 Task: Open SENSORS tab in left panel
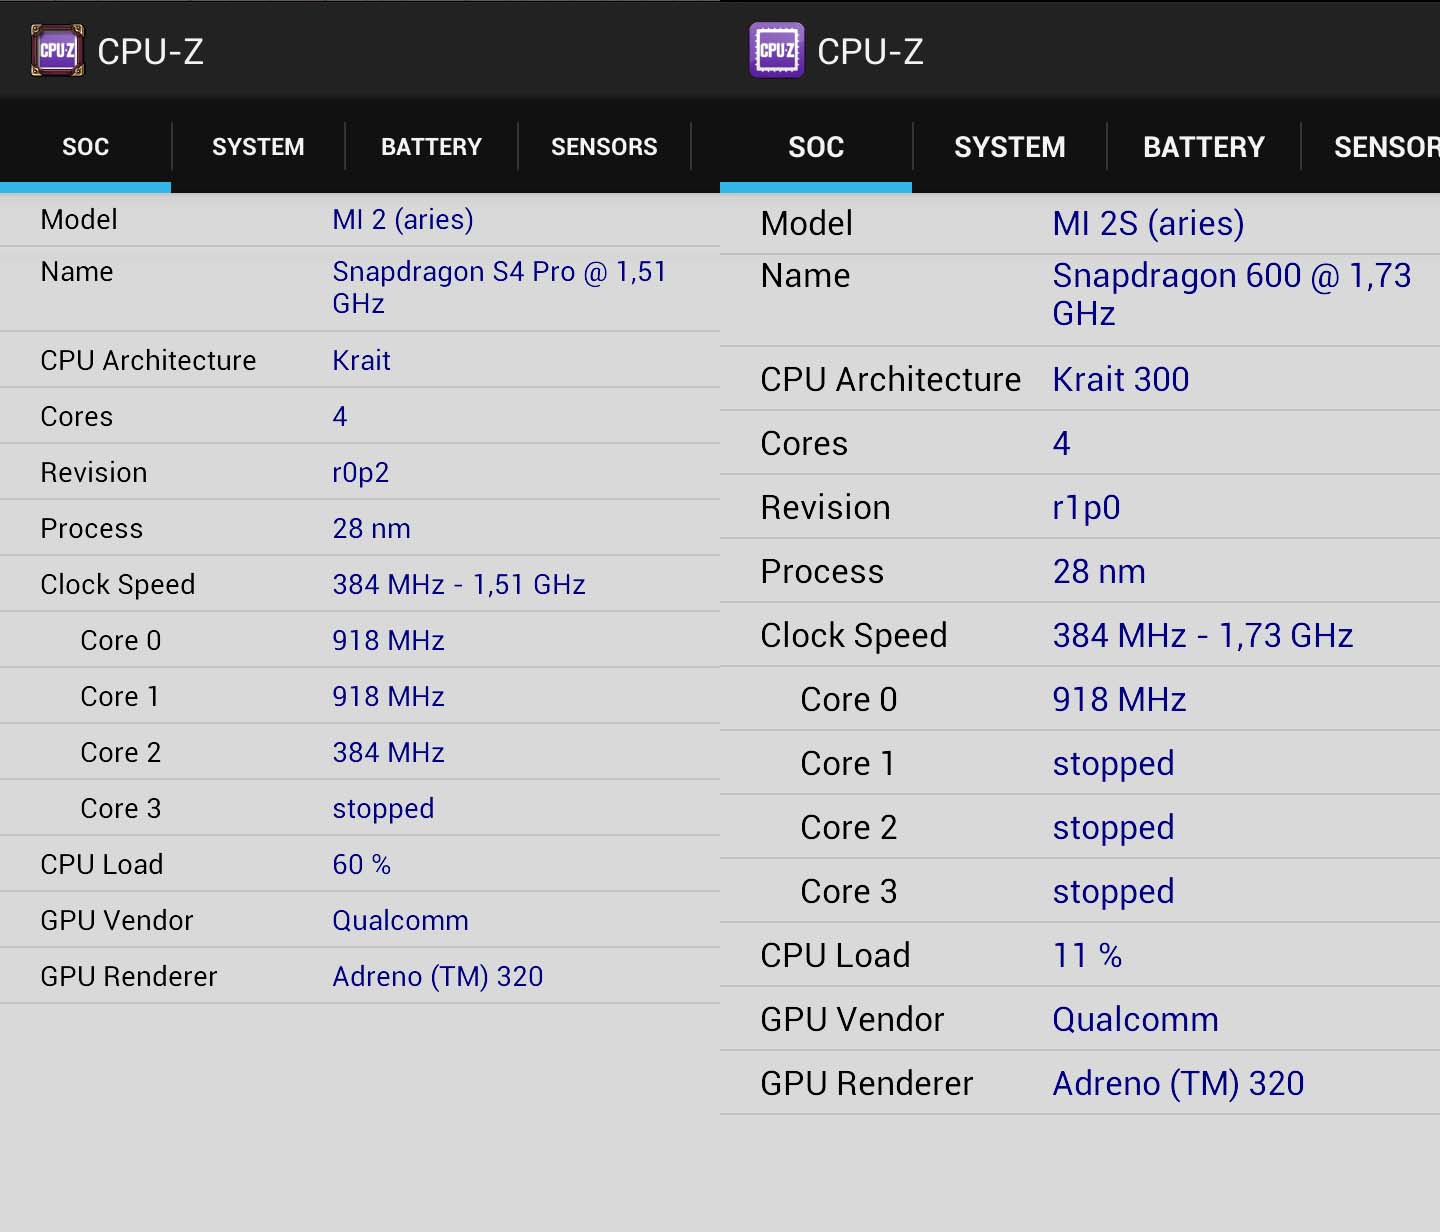(x=604, y=147)
